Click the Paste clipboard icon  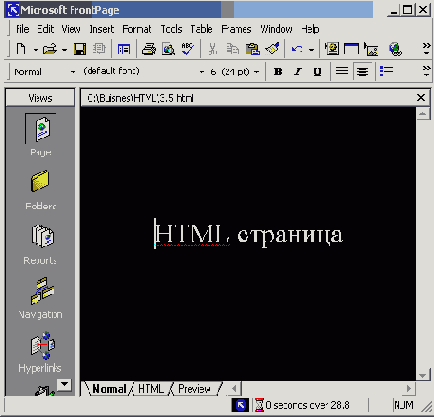(x=253, y=49)
